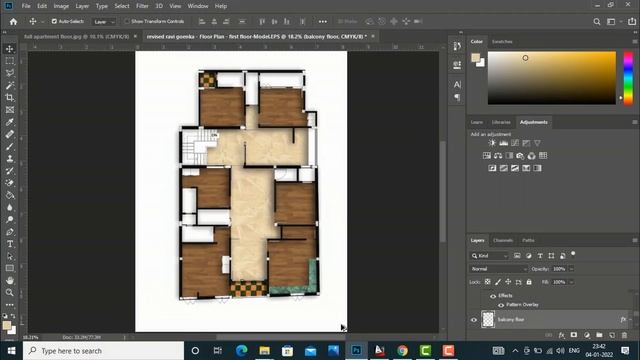The height and width of the screenshot is (360, 640).
Task: Select the Crop tool
Action: [x=10, y=98]
